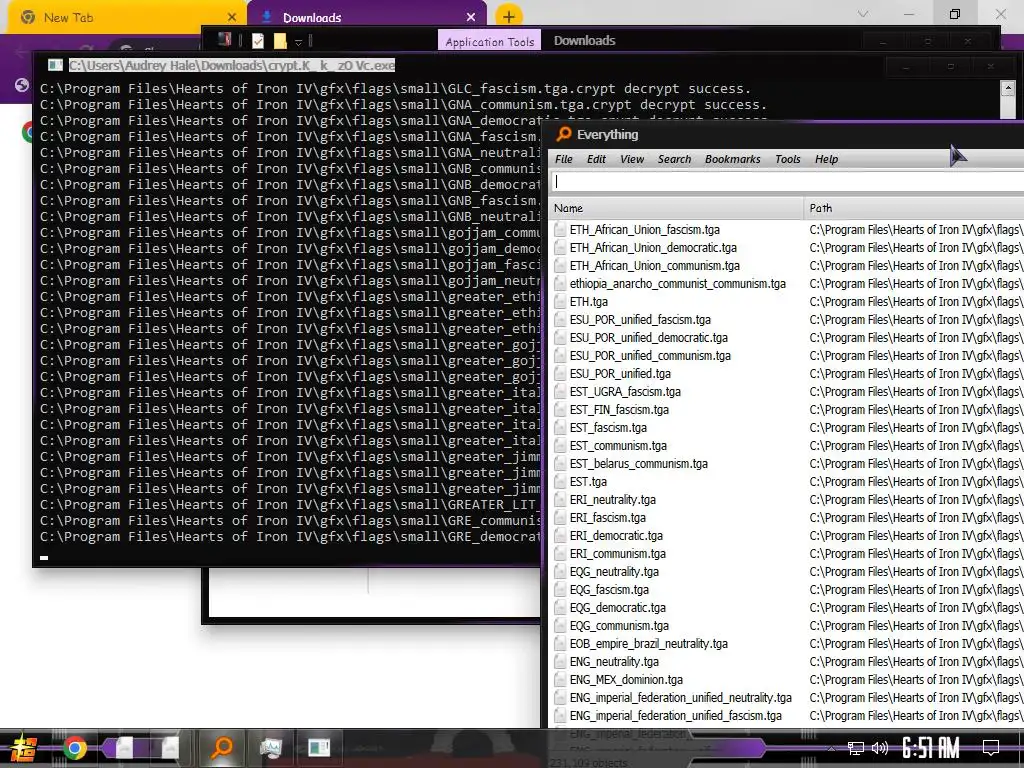The width and height of the screenshot is (1024, 768).
Task: Open Google Chrome from the taskbar
Action: (74, 747)
